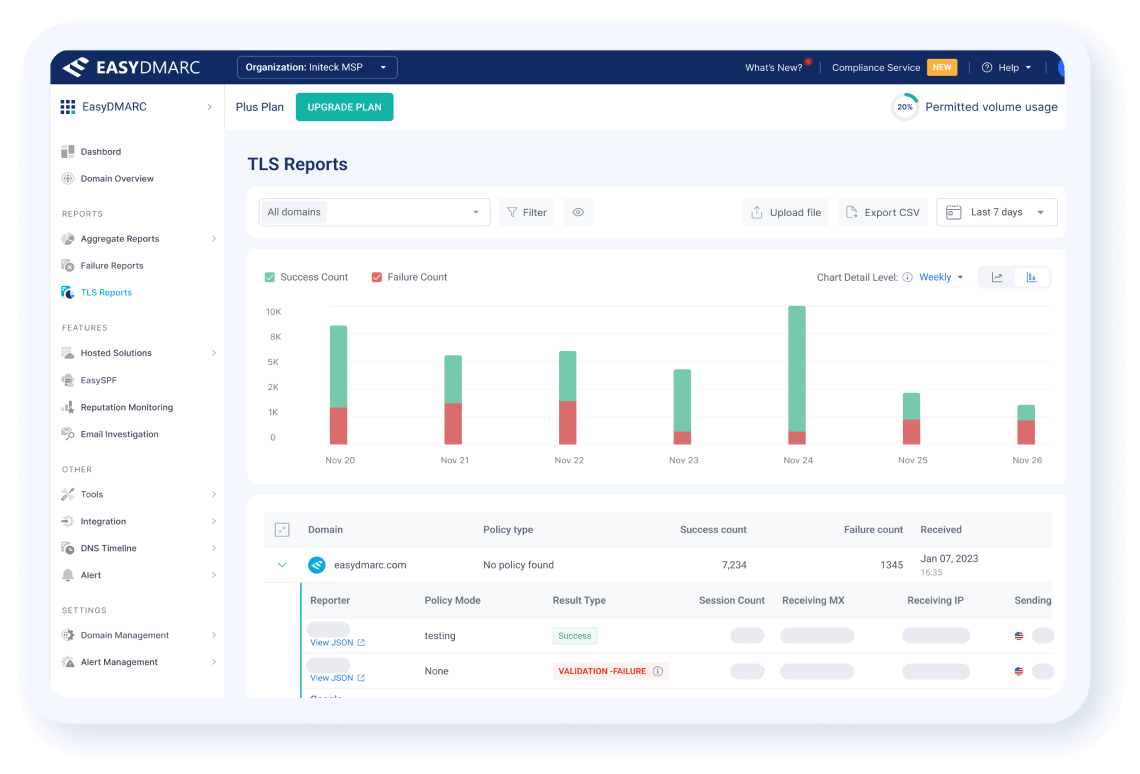Click the Integration icon
The width and height of the screenshot is (1140, 774).
(x=68, y=521)
